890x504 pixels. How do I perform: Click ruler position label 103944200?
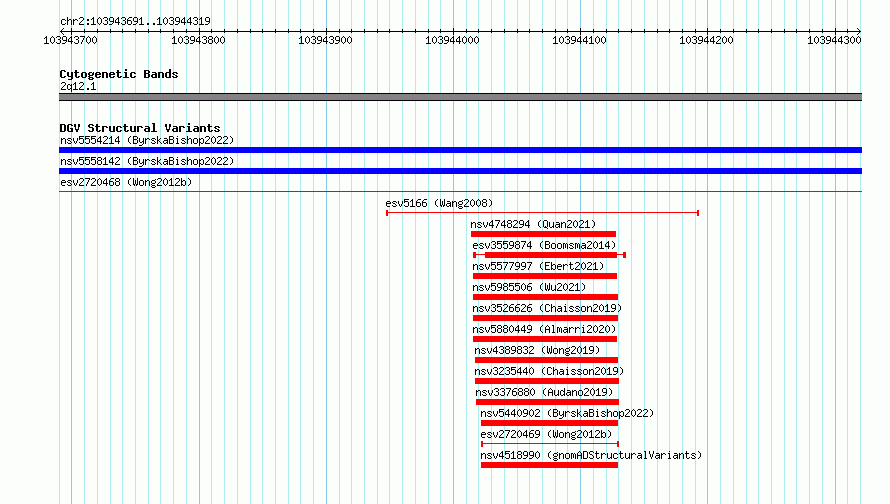click(707, 40)
